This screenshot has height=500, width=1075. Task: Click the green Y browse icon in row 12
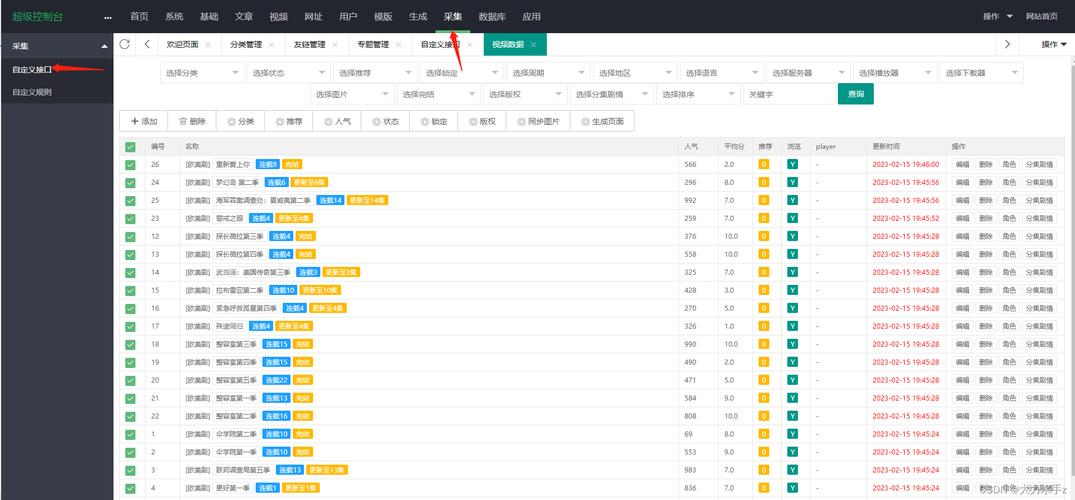[x=792, y=237]
